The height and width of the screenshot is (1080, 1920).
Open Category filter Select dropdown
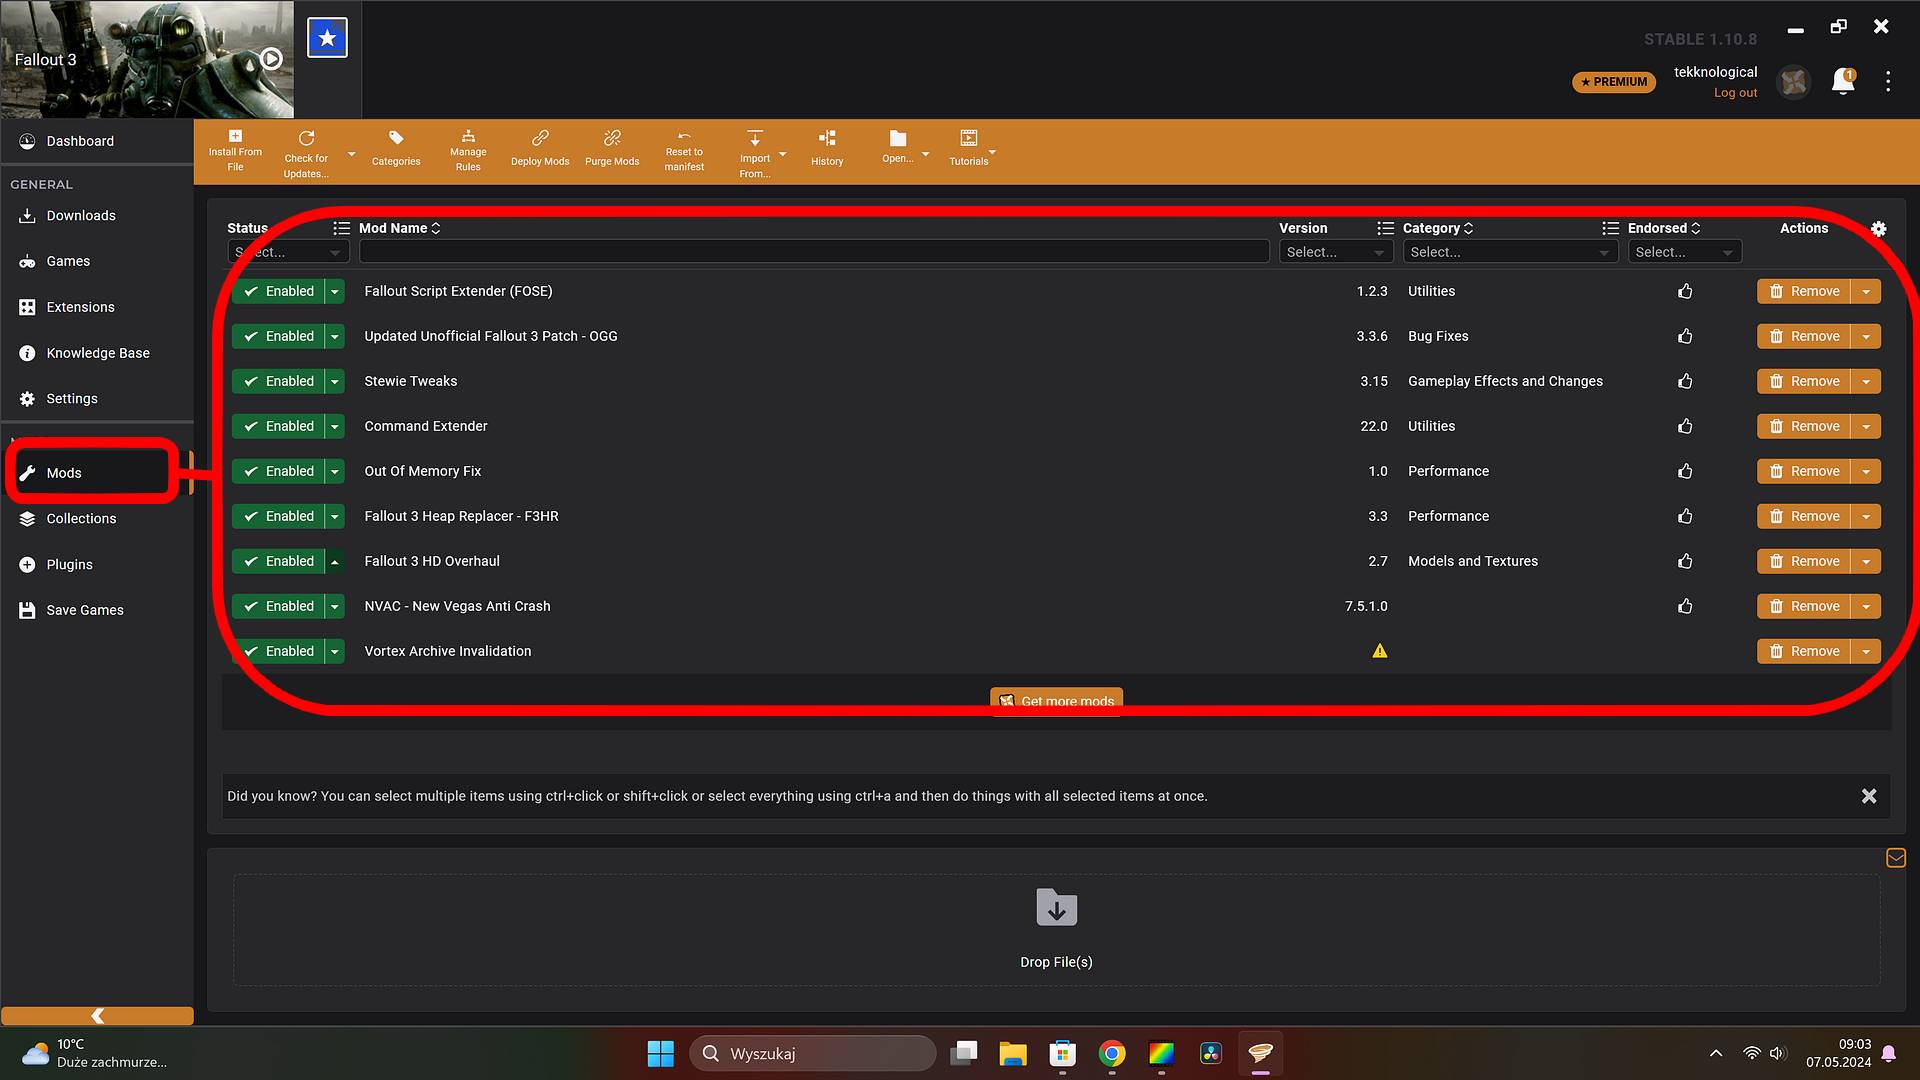coord(1510,252)
